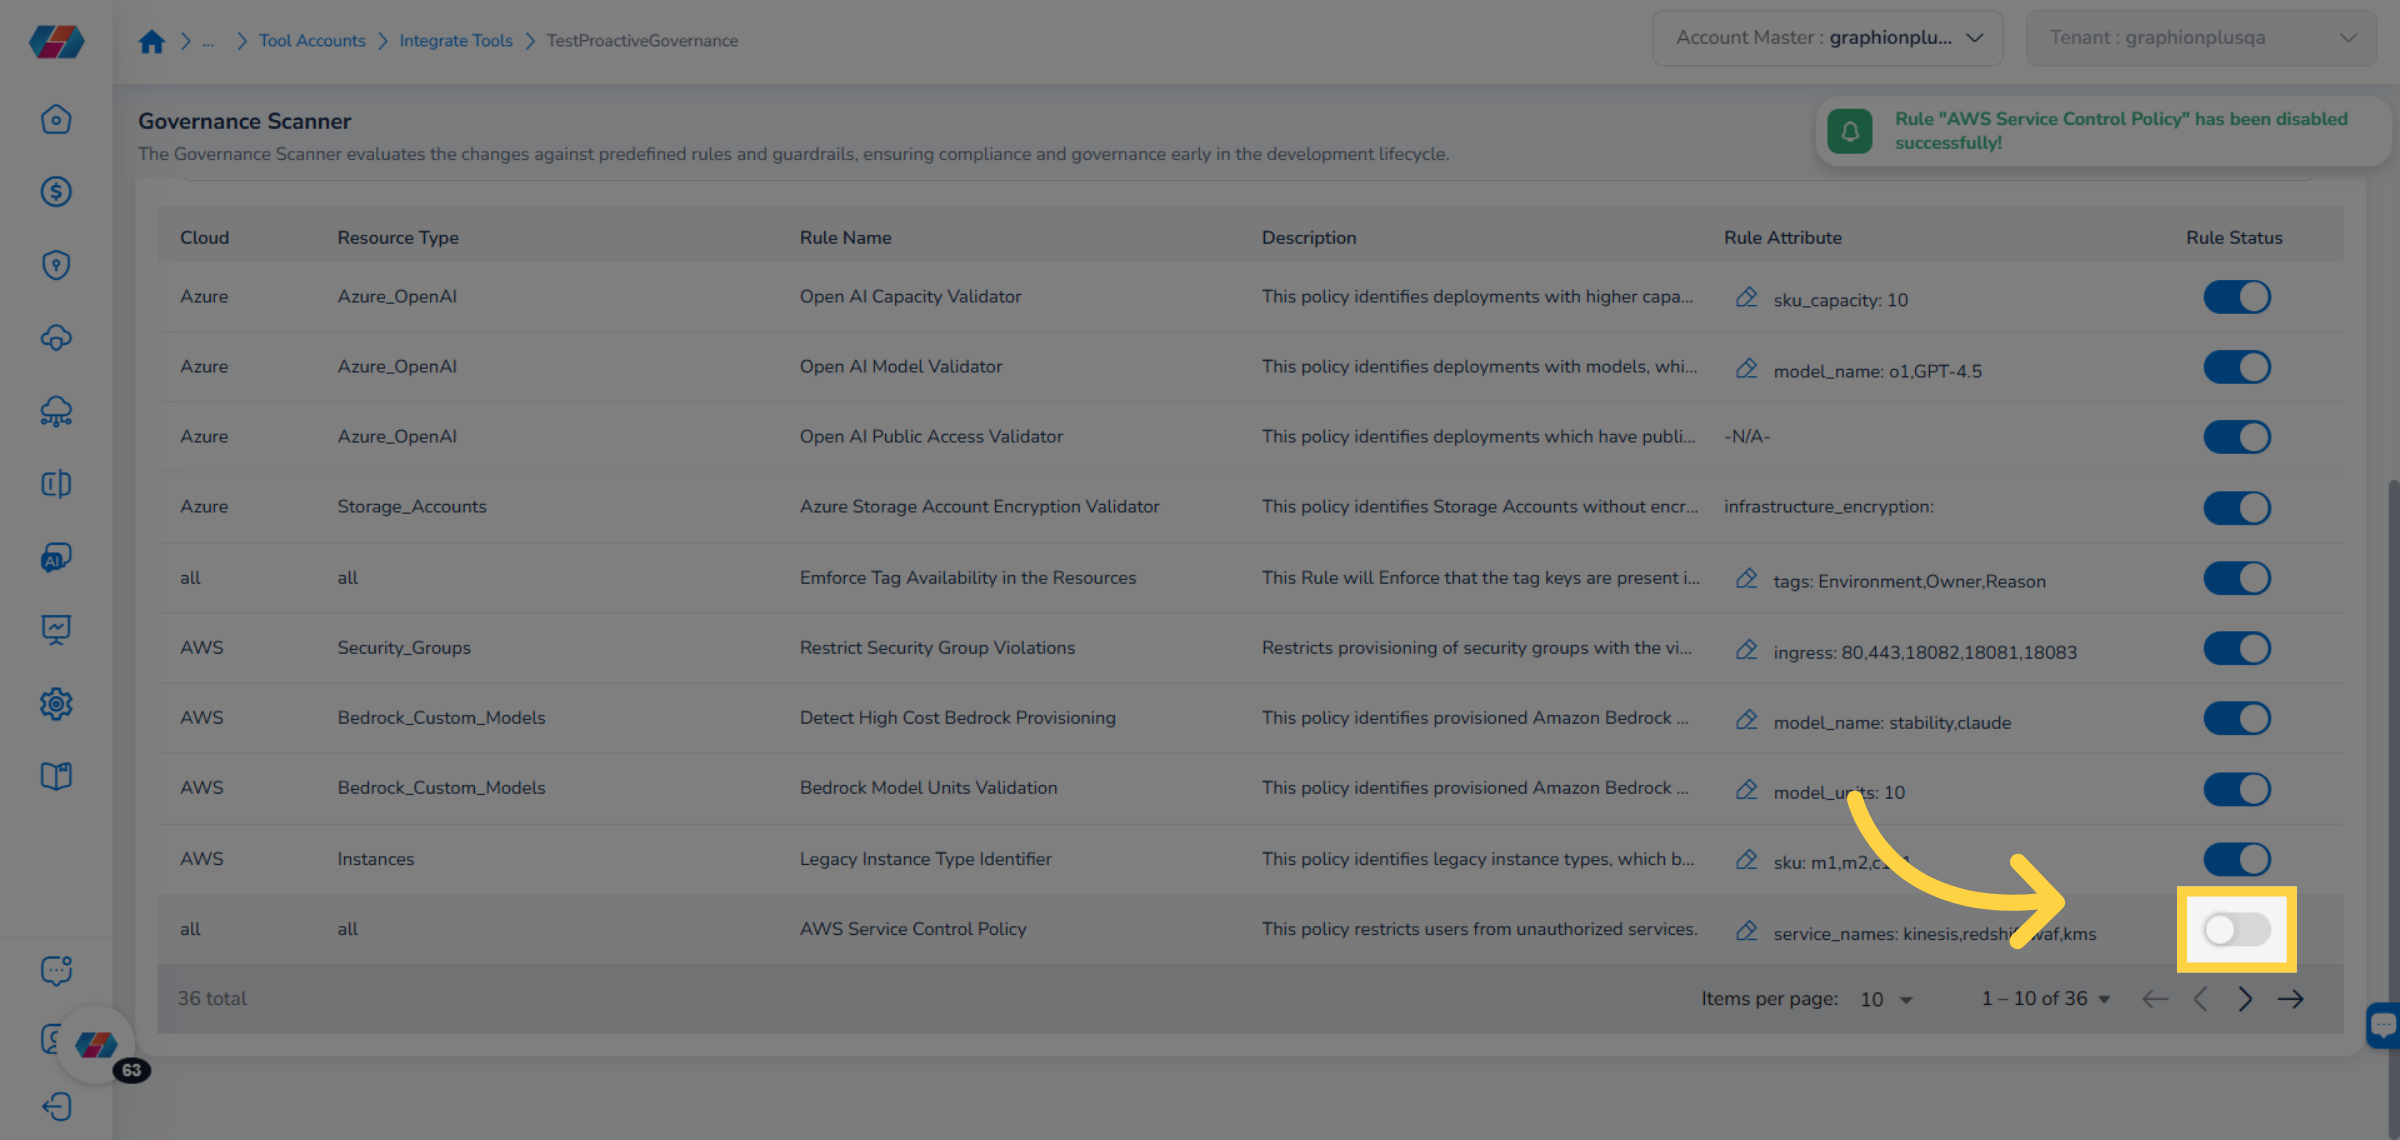Edit service_names attribute pencil icon
This screenshot has width=2400, height=1140.
pos(1746,931)
